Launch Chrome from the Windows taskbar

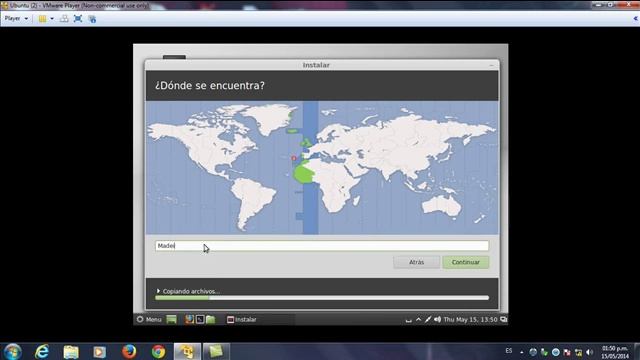[158, 351]
